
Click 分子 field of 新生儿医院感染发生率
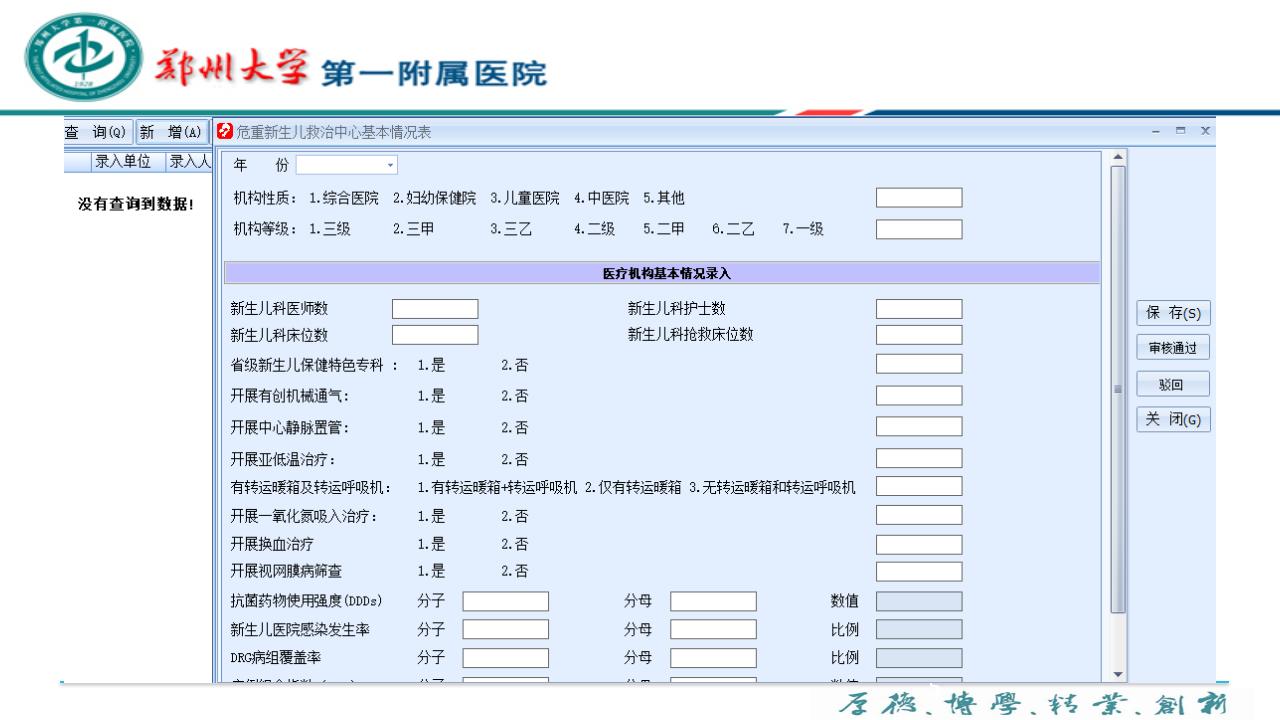pyautogui.click(x=505, y=629)
